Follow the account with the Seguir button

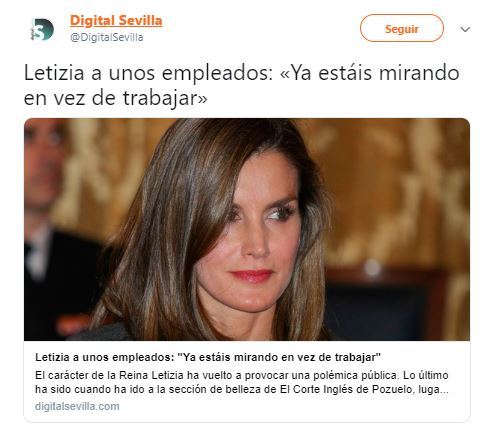point(402,28)
